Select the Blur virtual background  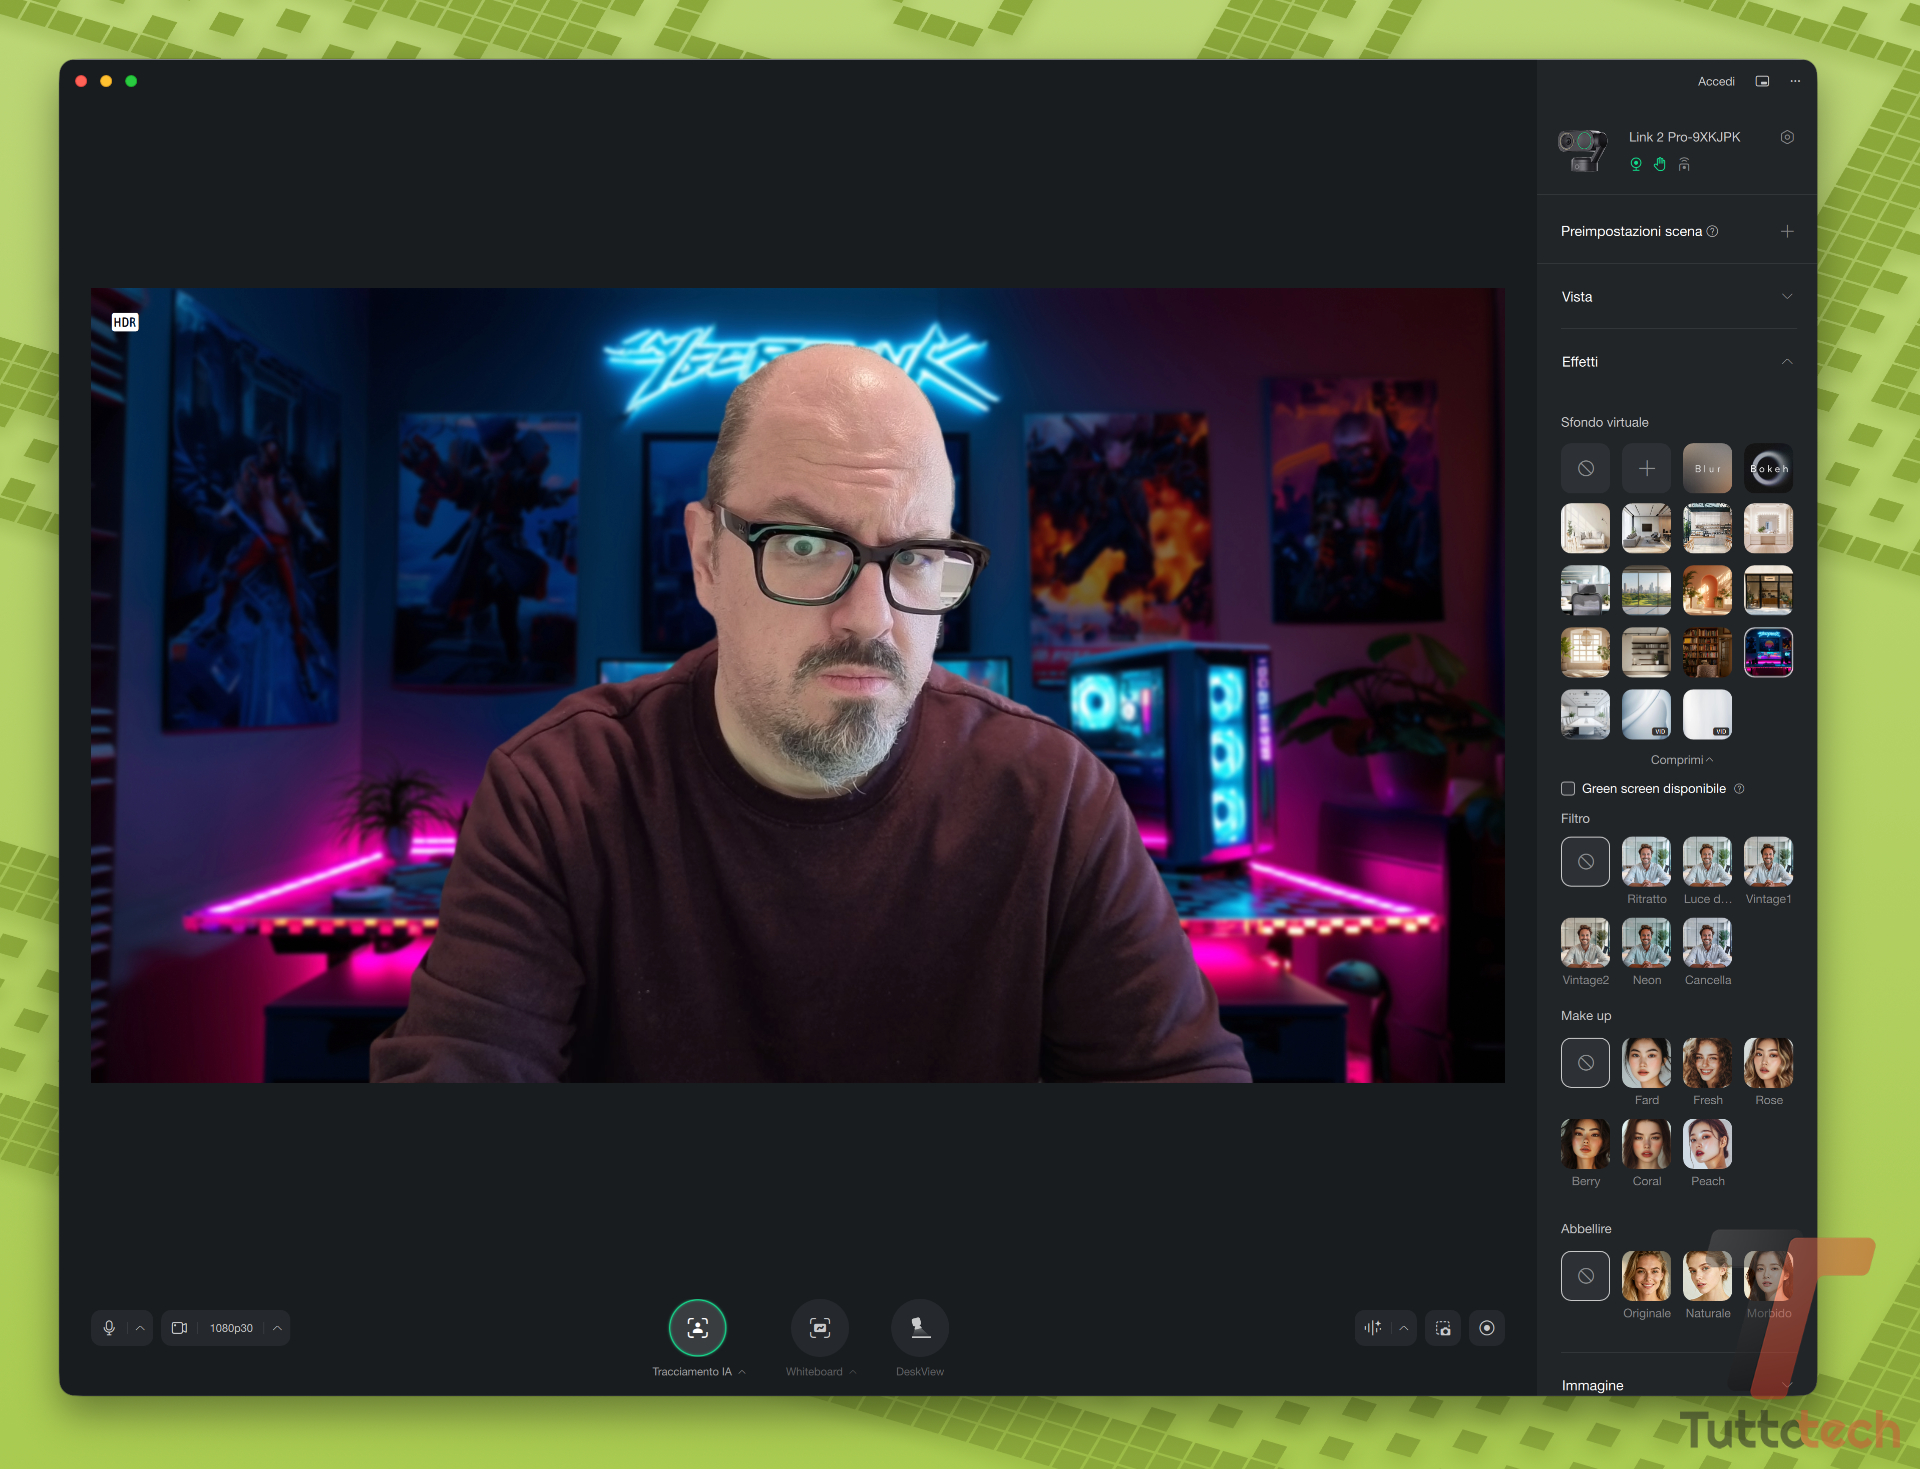pos(1707,468)
